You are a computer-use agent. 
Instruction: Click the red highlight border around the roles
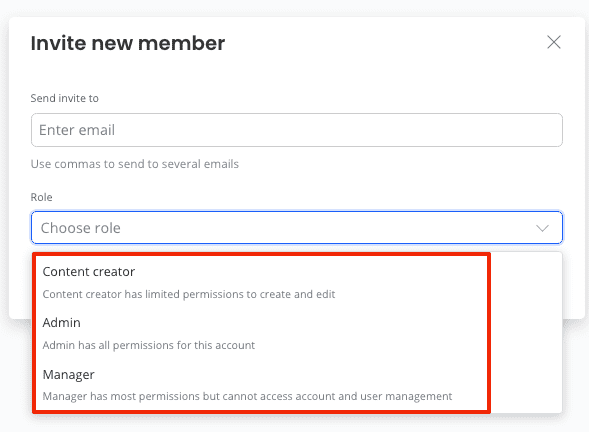coord(489,333)
